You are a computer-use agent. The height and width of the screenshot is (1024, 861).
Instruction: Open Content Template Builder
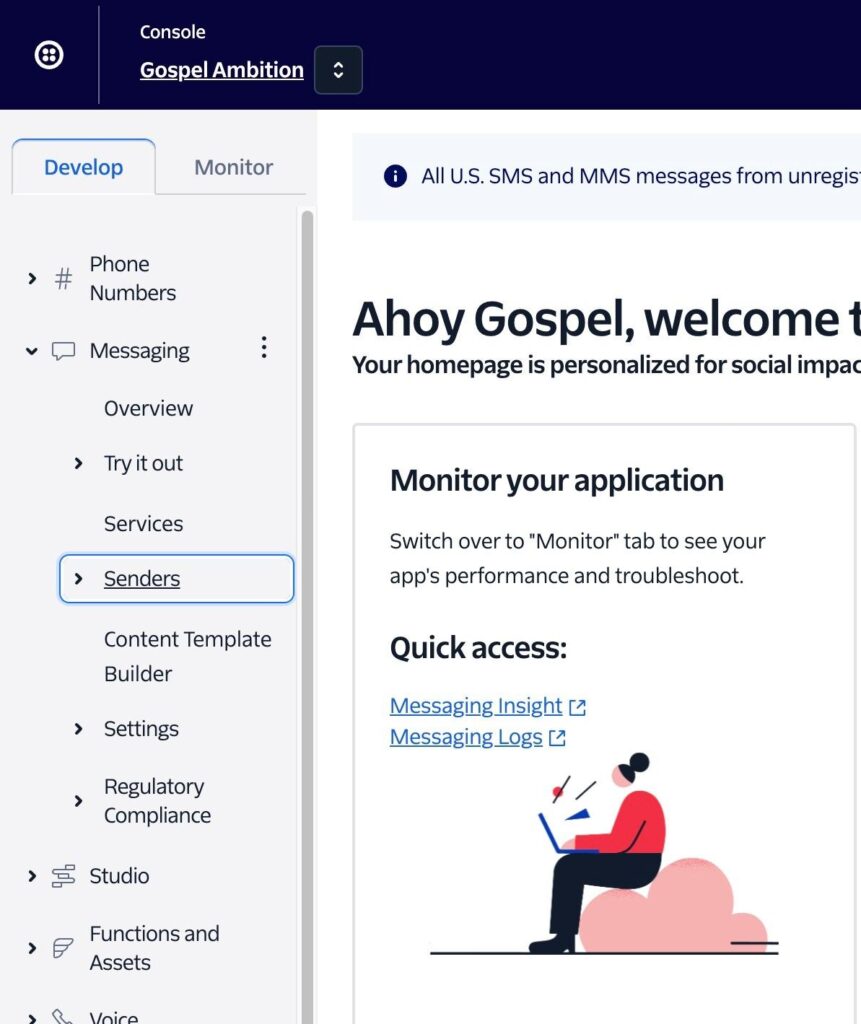click(x=187, y=656)
